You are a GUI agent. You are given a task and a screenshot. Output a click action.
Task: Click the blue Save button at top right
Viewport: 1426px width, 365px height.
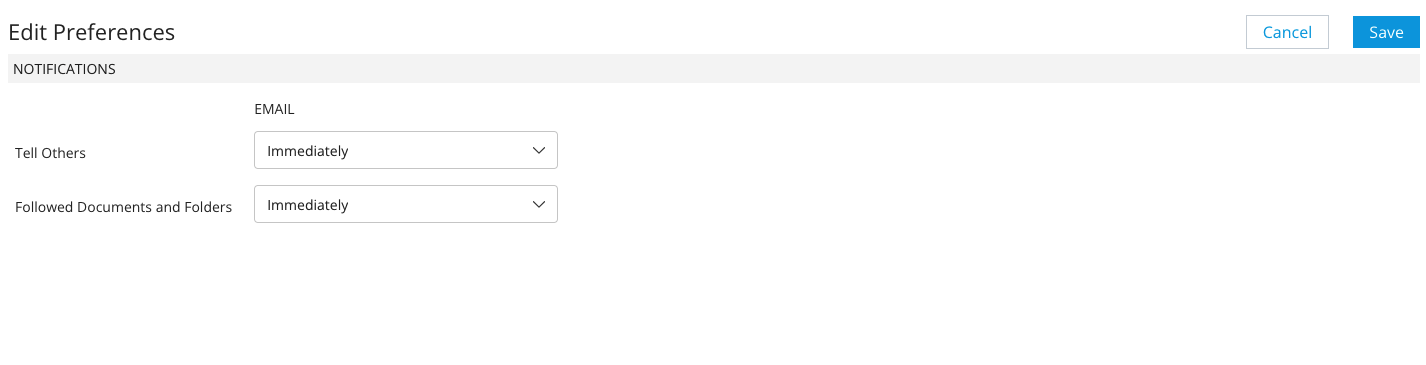point(1386,32)
